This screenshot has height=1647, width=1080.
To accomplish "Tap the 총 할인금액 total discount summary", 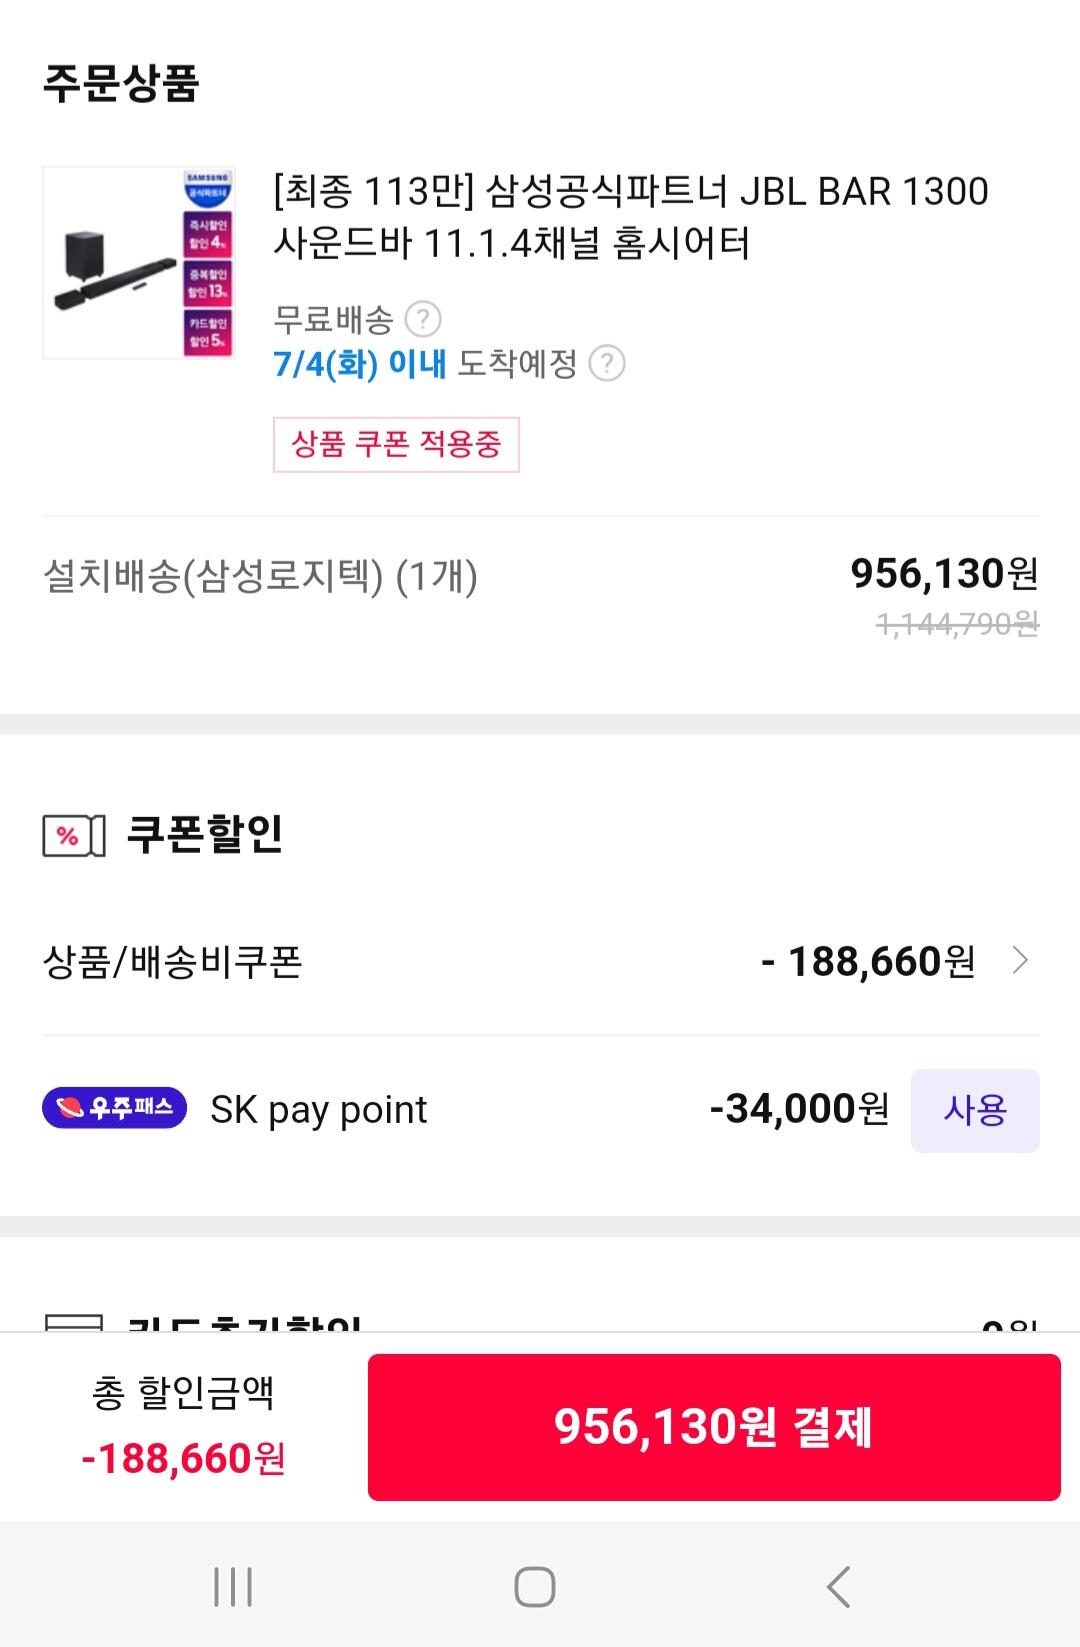I will [x=184, y=1427].
